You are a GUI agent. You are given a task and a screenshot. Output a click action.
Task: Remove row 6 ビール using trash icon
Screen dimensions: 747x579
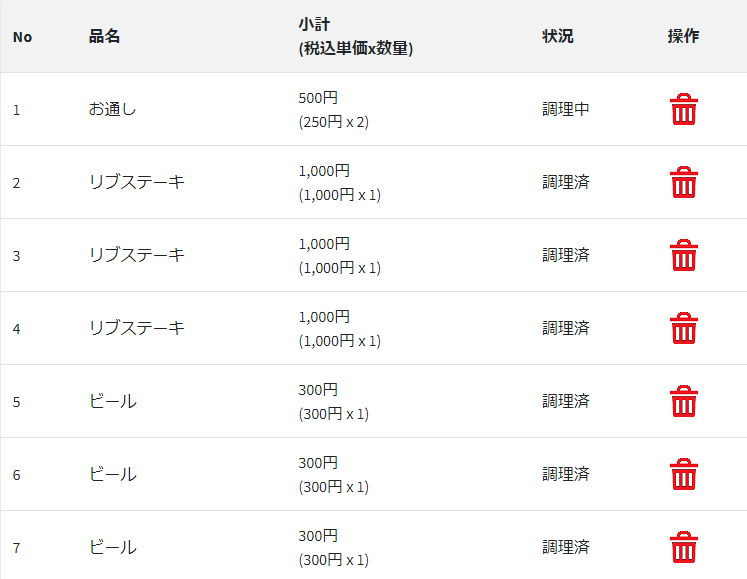coord(683,474)
